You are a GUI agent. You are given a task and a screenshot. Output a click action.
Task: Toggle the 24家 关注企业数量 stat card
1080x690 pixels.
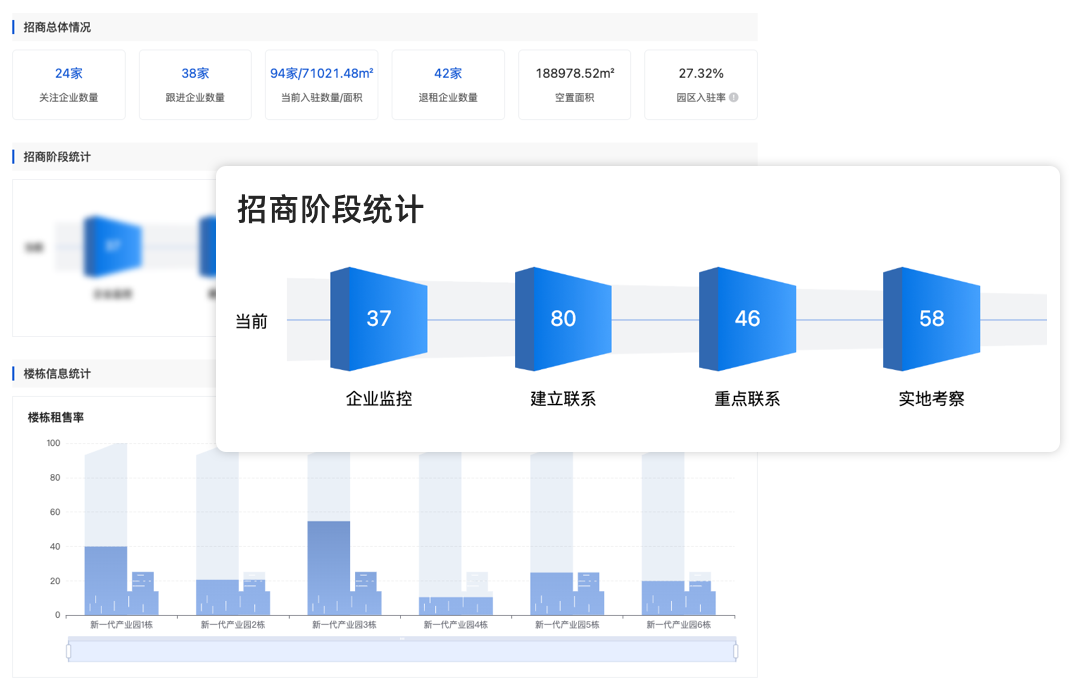(x=68, y=84)
